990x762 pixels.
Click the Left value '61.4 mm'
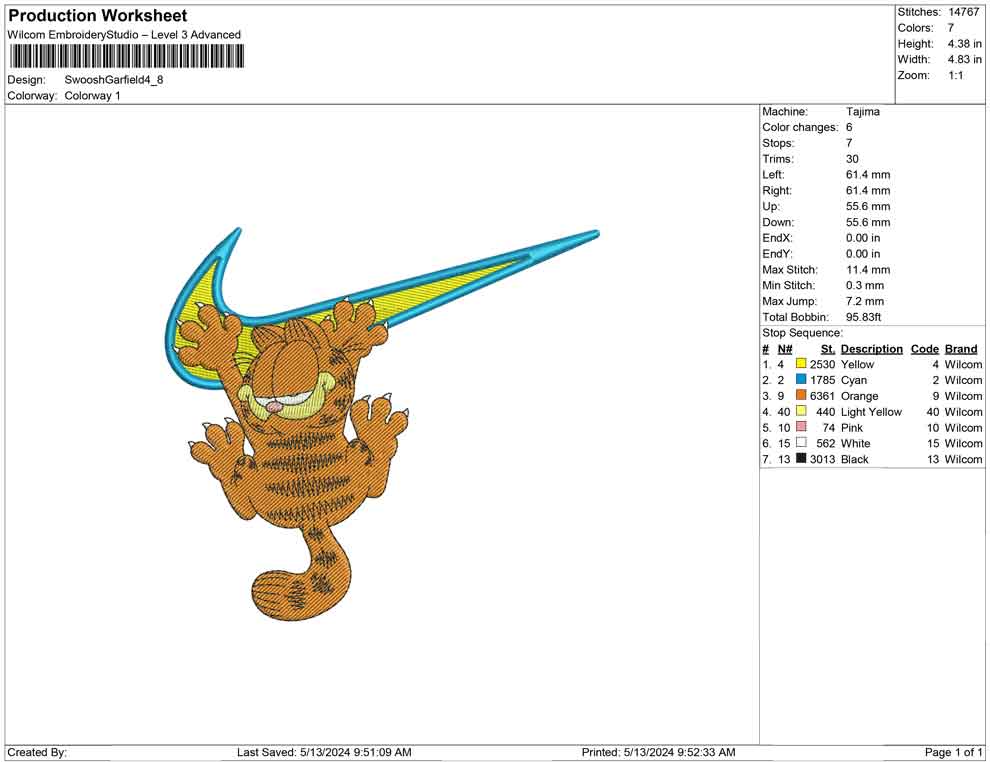(868, 175)
